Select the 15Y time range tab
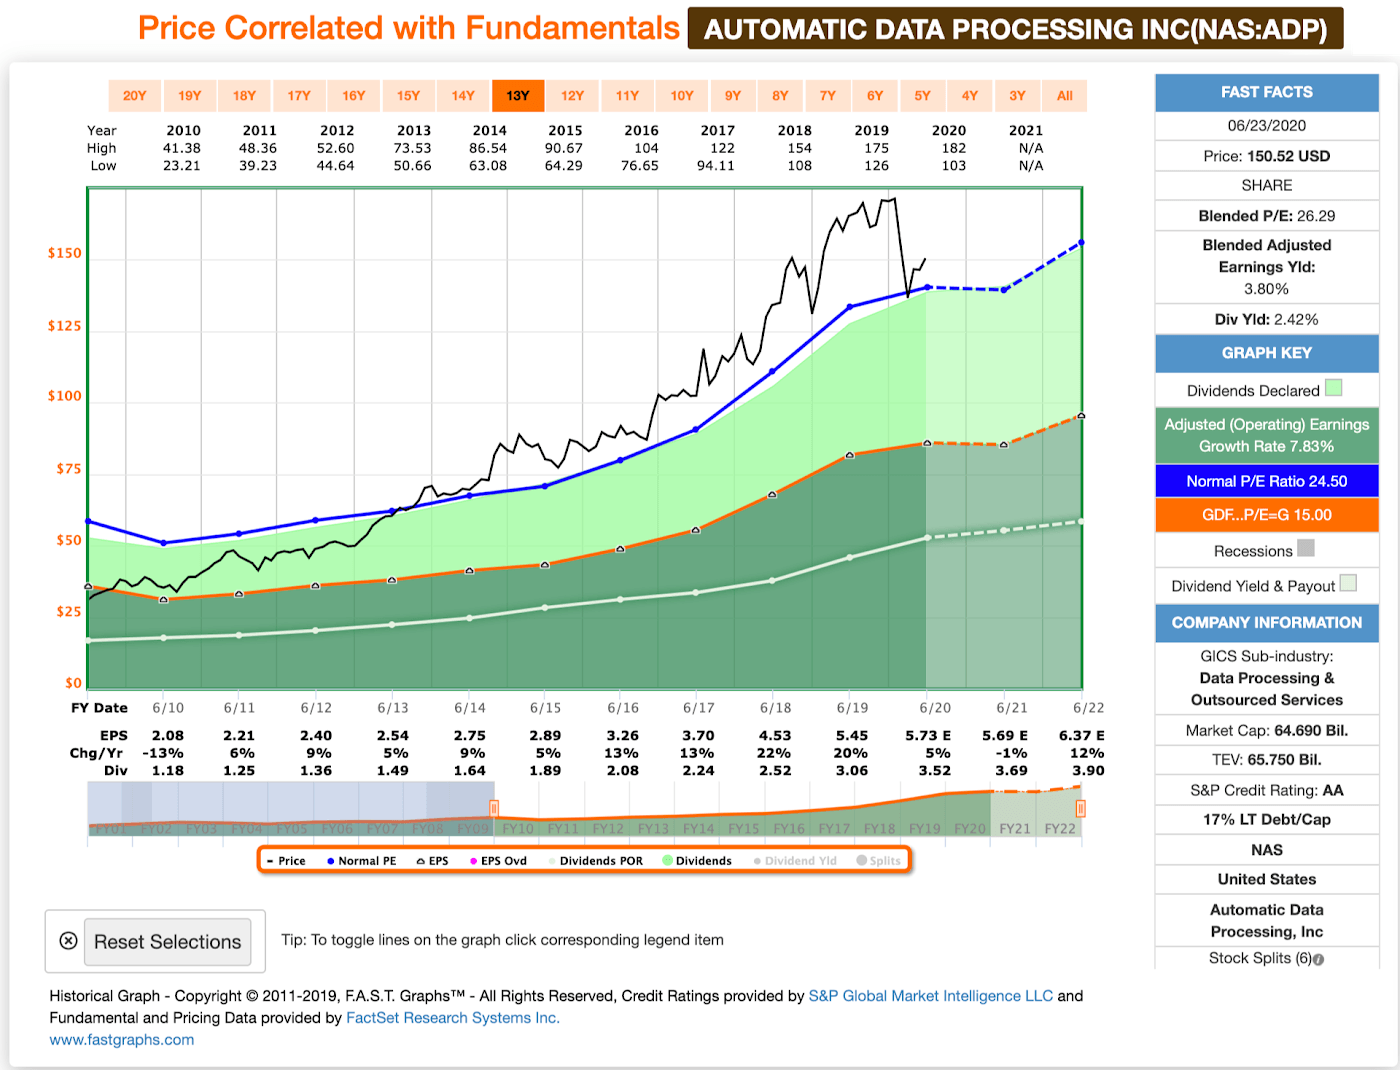The width and height of the screenshot is (1400, 1070). pyautogui.click(x=408, y=96)
